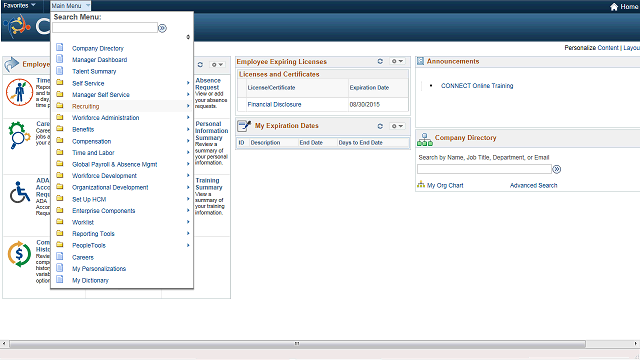Open the My Expiration Dates gear dropdown
Image resolution: width=640 pixels, height=360 pixels.
point(397,126)
